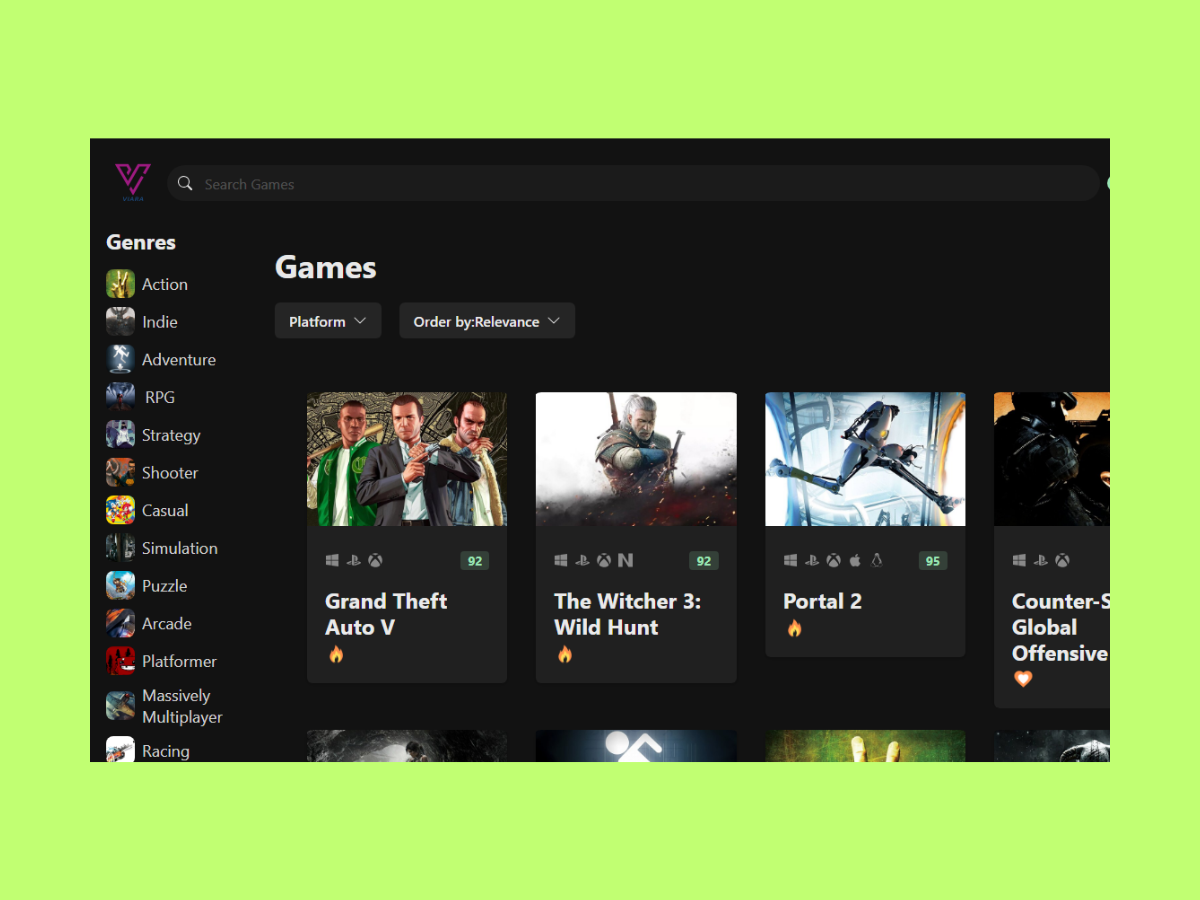Screen dimensions: 1200x900
Task: Select the Strategy genre link
Action: pos(171,435)
